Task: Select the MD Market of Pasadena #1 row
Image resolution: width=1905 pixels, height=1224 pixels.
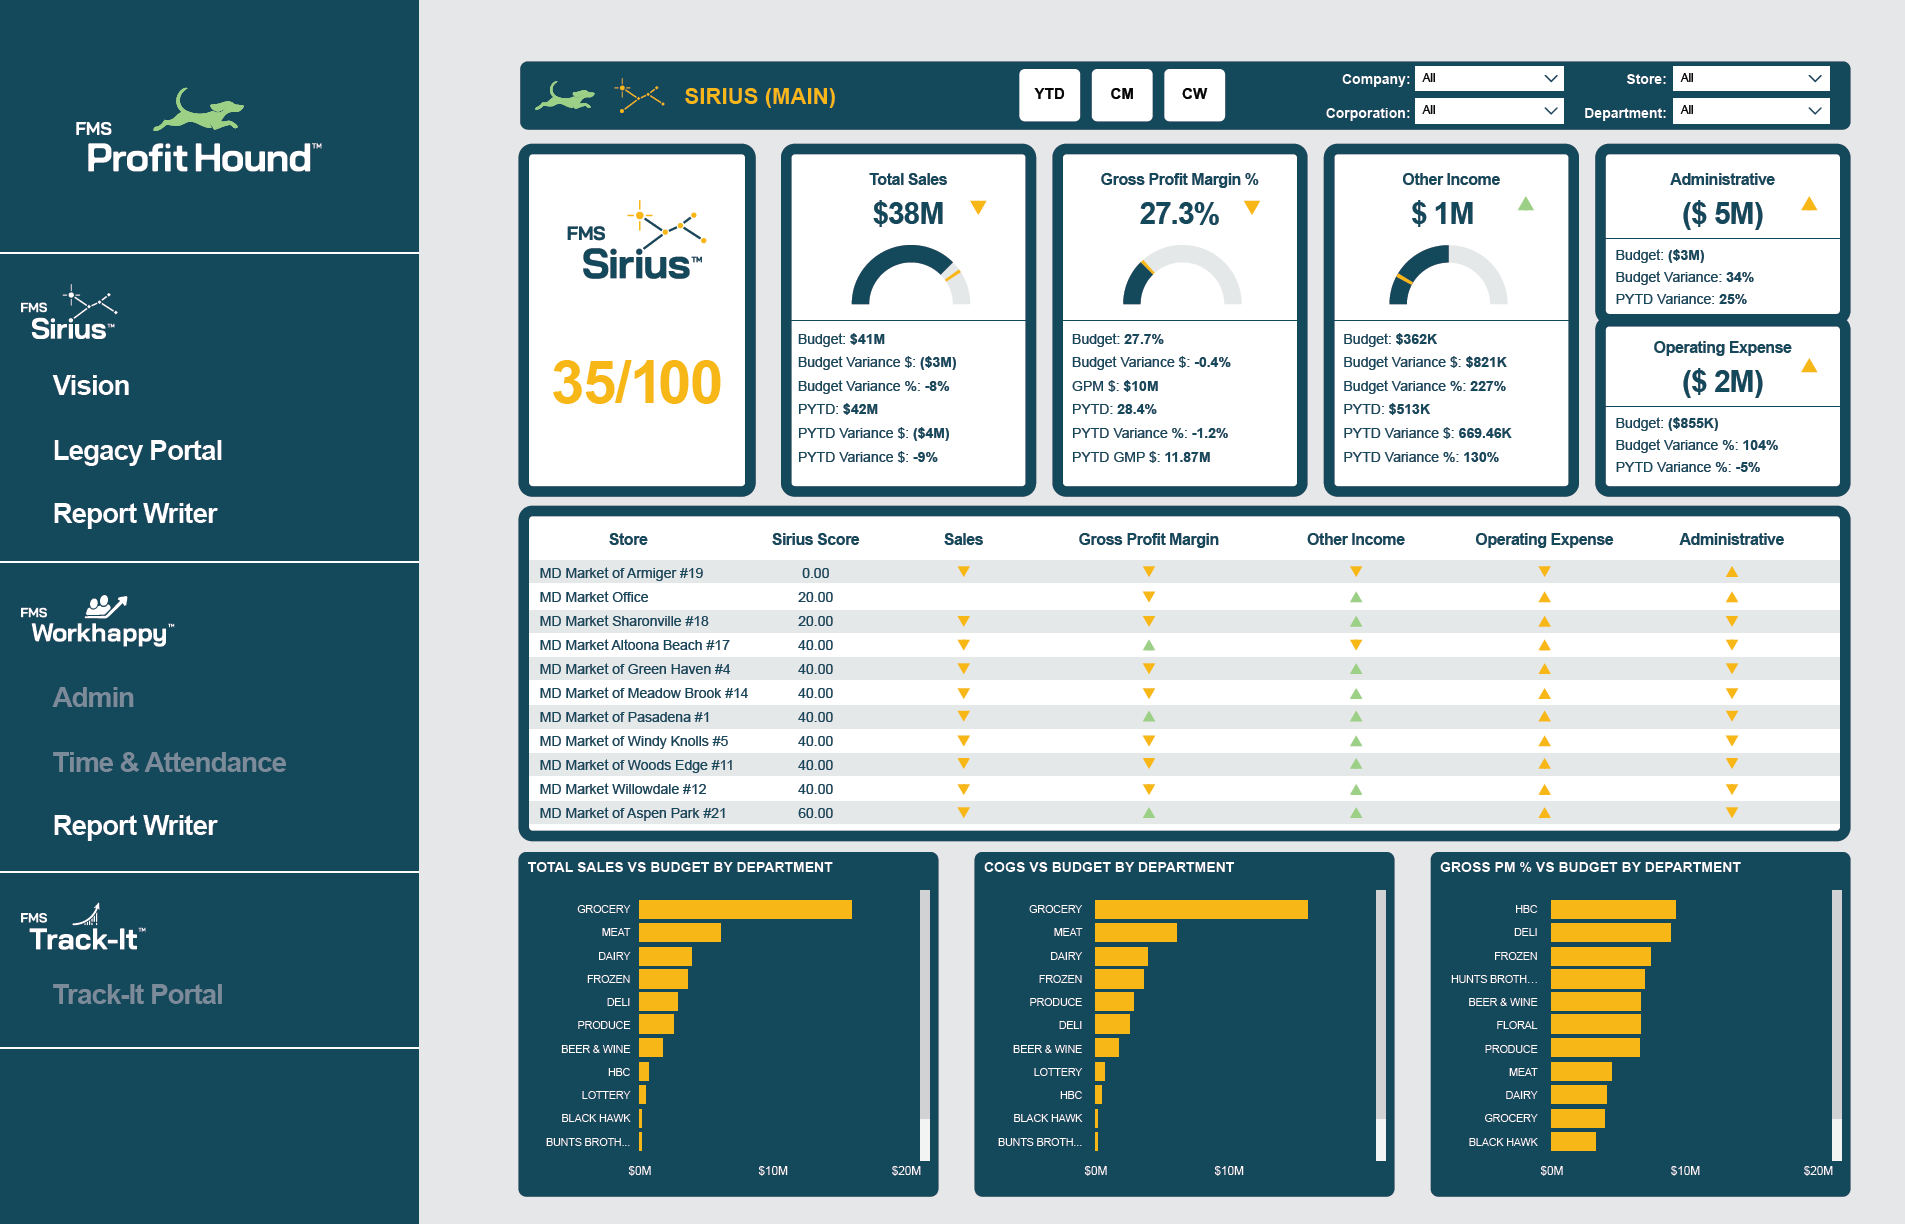Action: 624,717
